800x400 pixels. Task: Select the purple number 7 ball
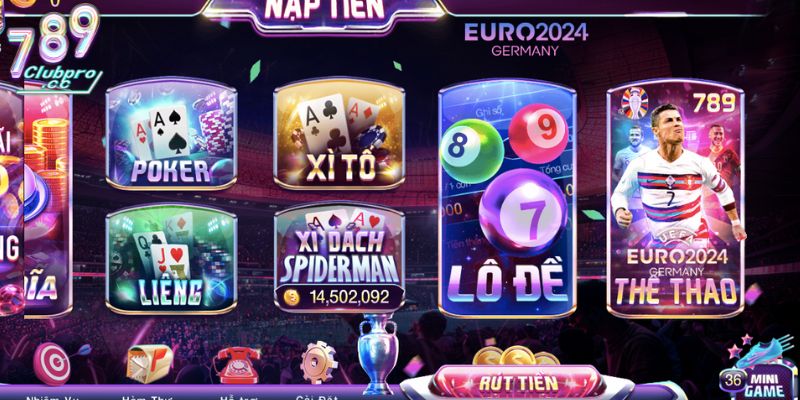tap(524, 212)
